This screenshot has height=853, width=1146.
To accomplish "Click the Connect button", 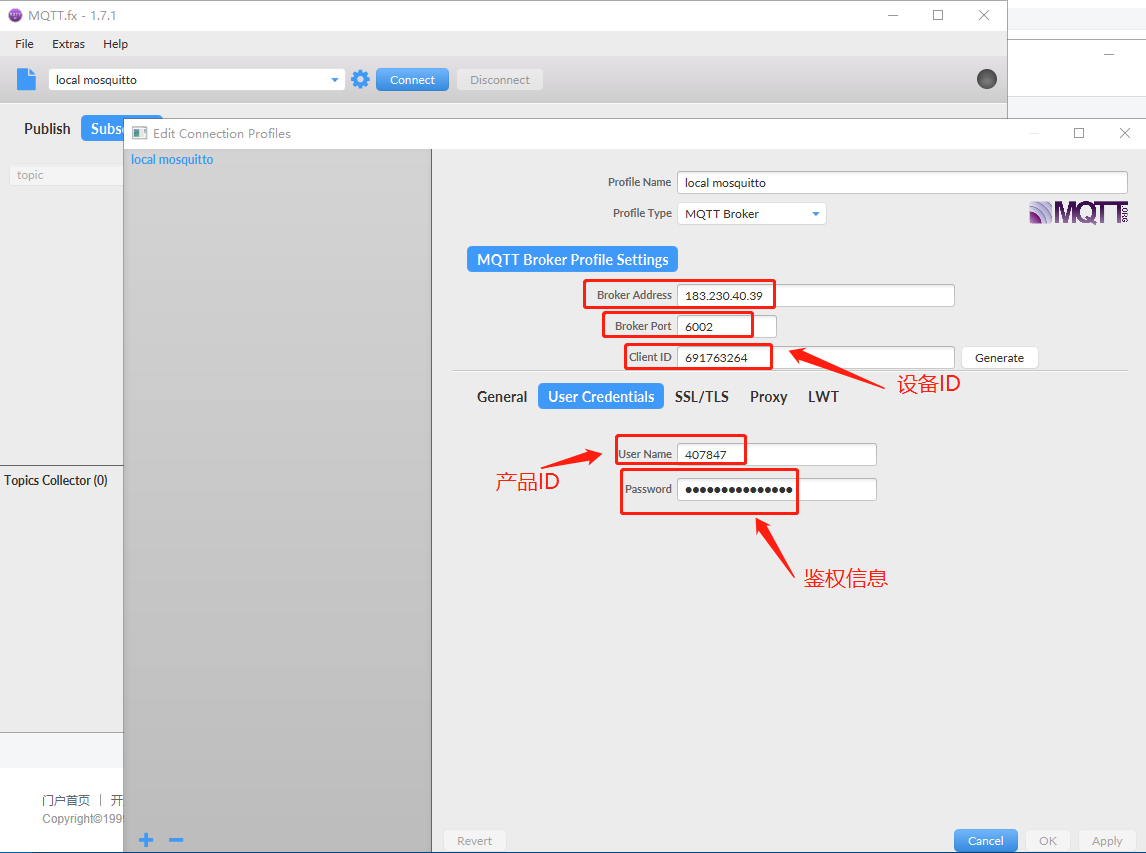I will tap(412, 80).
